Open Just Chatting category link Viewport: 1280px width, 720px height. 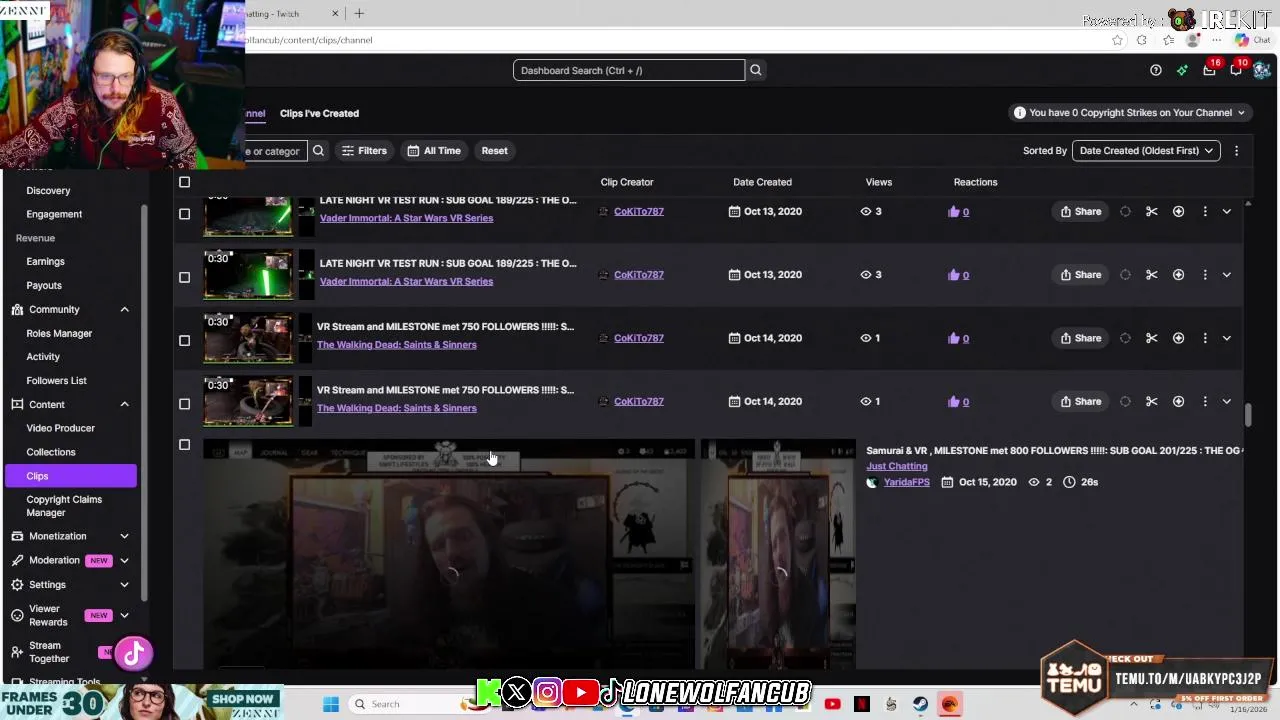coord(896,466)
